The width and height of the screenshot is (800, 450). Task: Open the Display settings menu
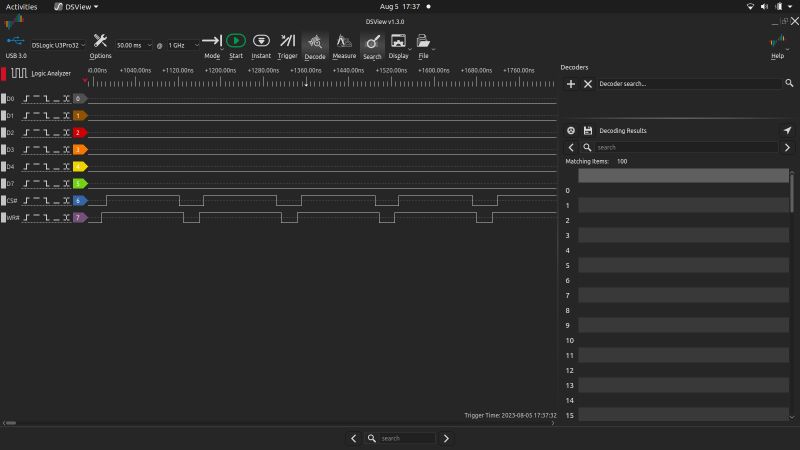(398, 46)
